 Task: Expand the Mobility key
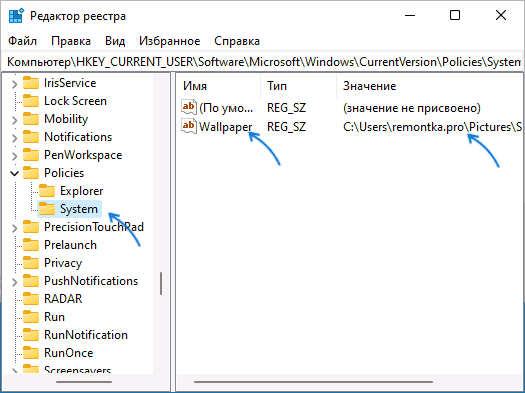14,120
